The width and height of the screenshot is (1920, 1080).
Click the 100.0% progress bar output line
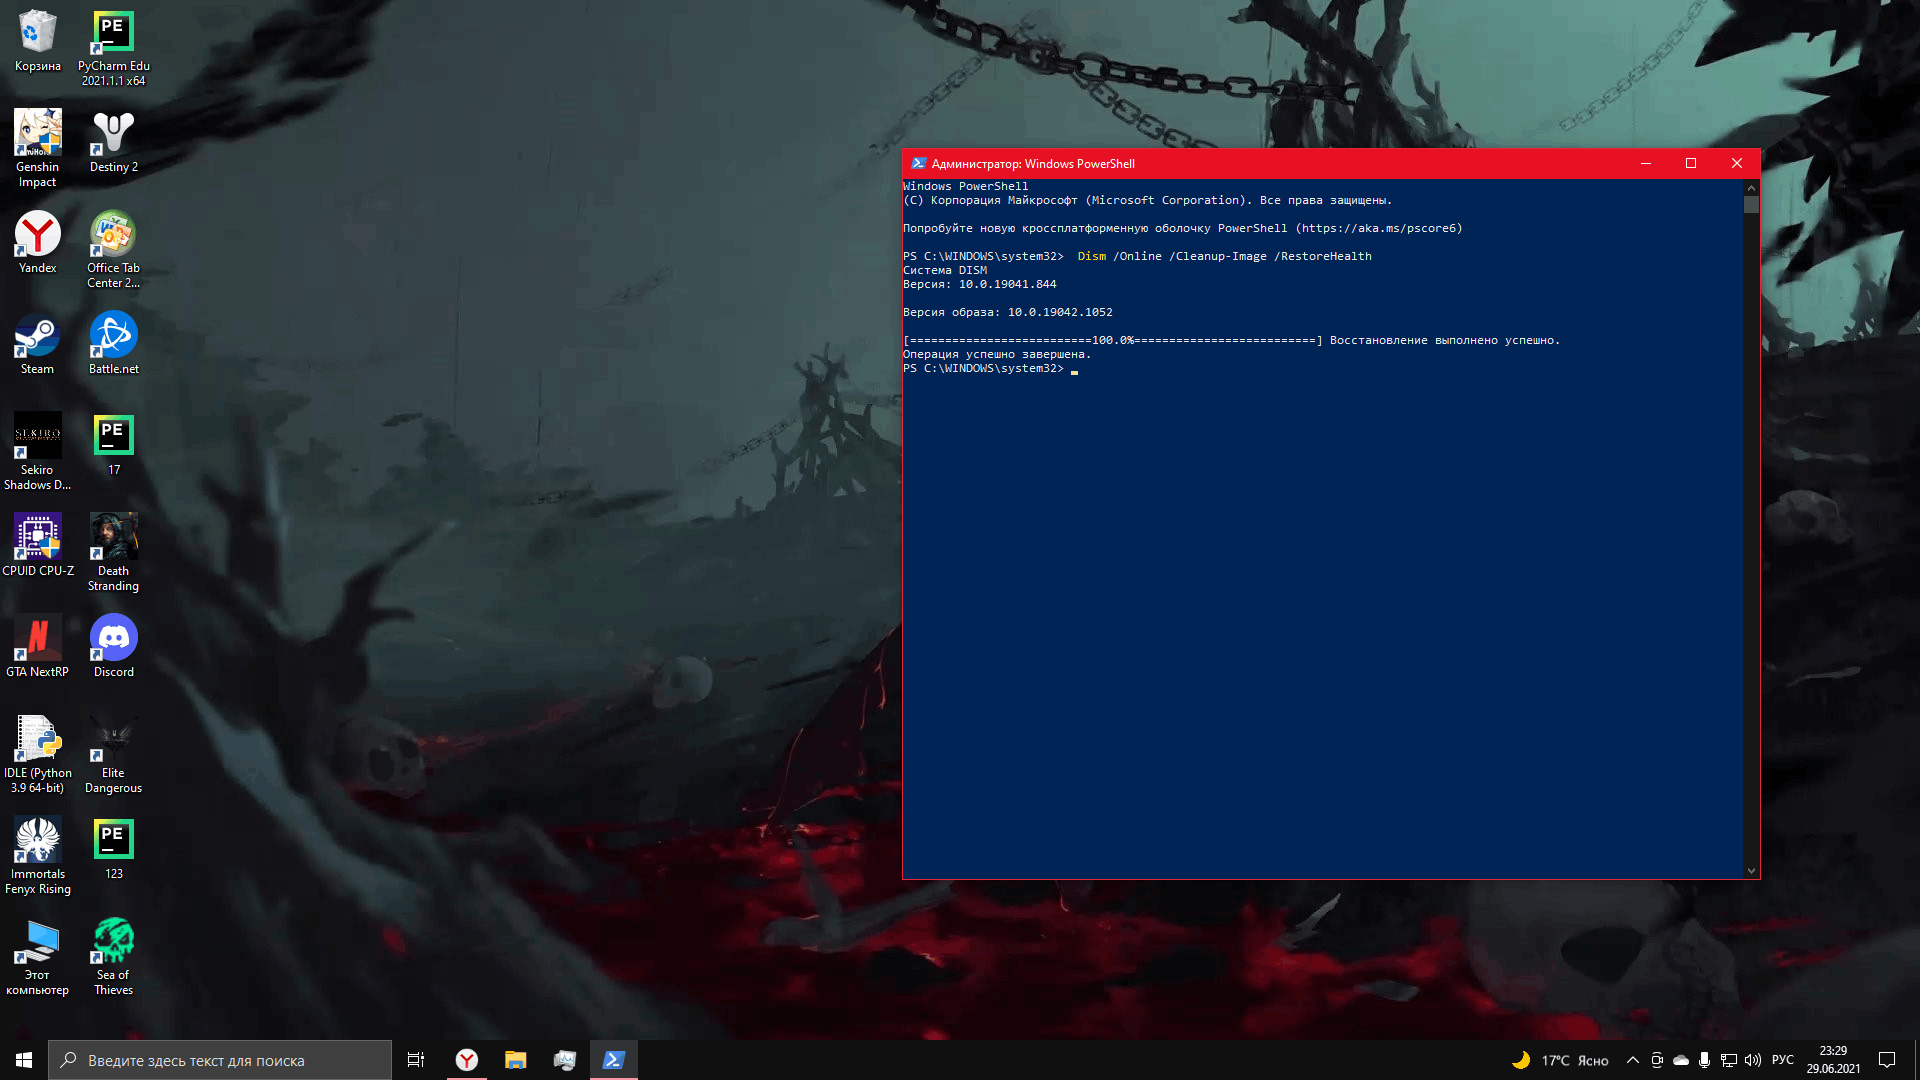[1231, 340]
